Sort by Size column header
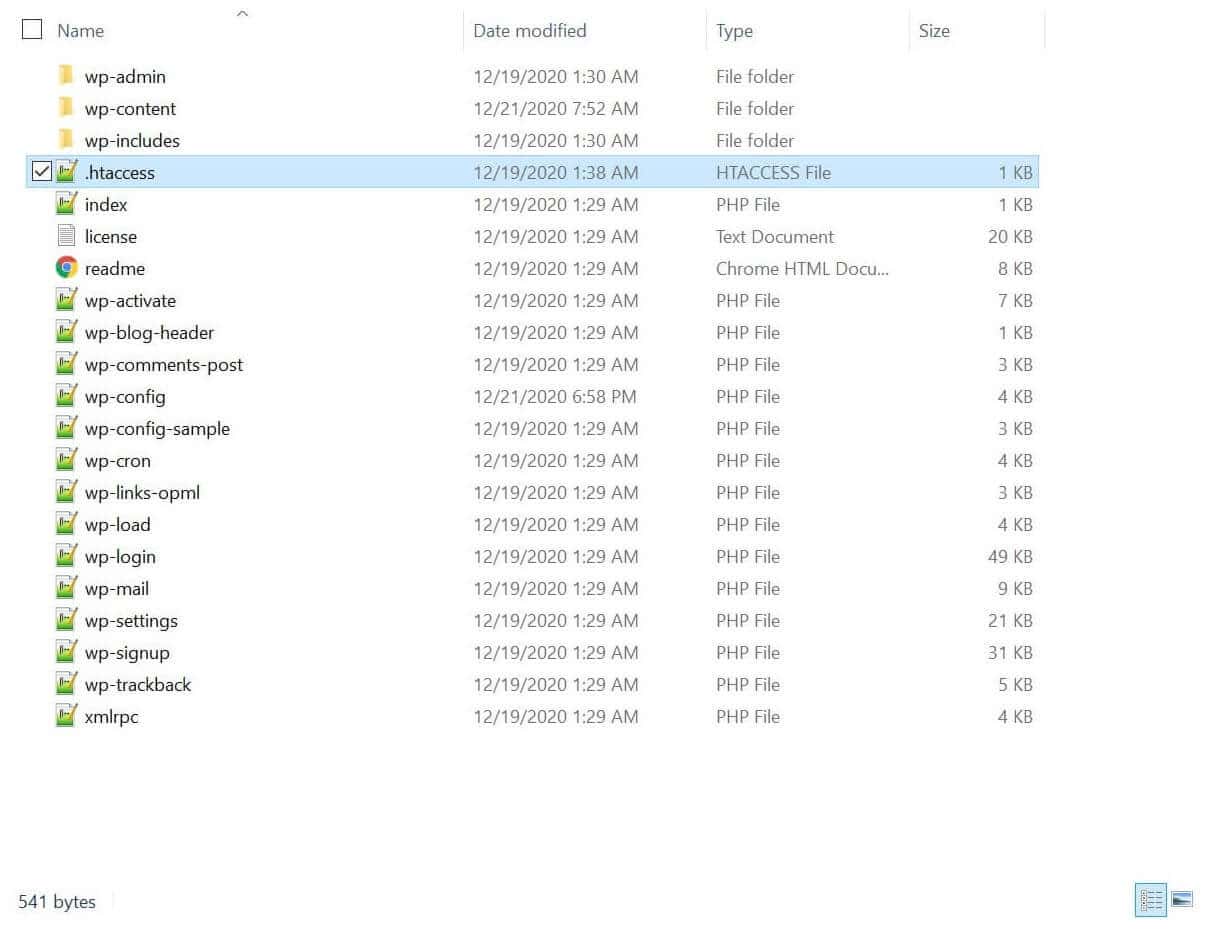 [x=934, y=31]
